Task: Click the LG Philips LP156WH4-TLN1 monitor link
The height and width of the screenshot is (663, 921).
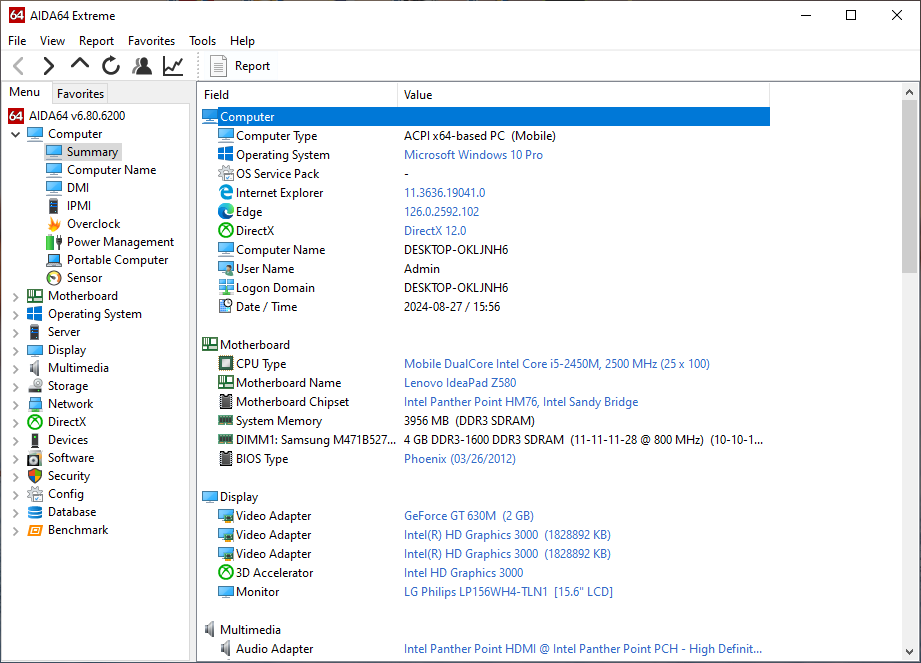Action: tap(508, 591)
